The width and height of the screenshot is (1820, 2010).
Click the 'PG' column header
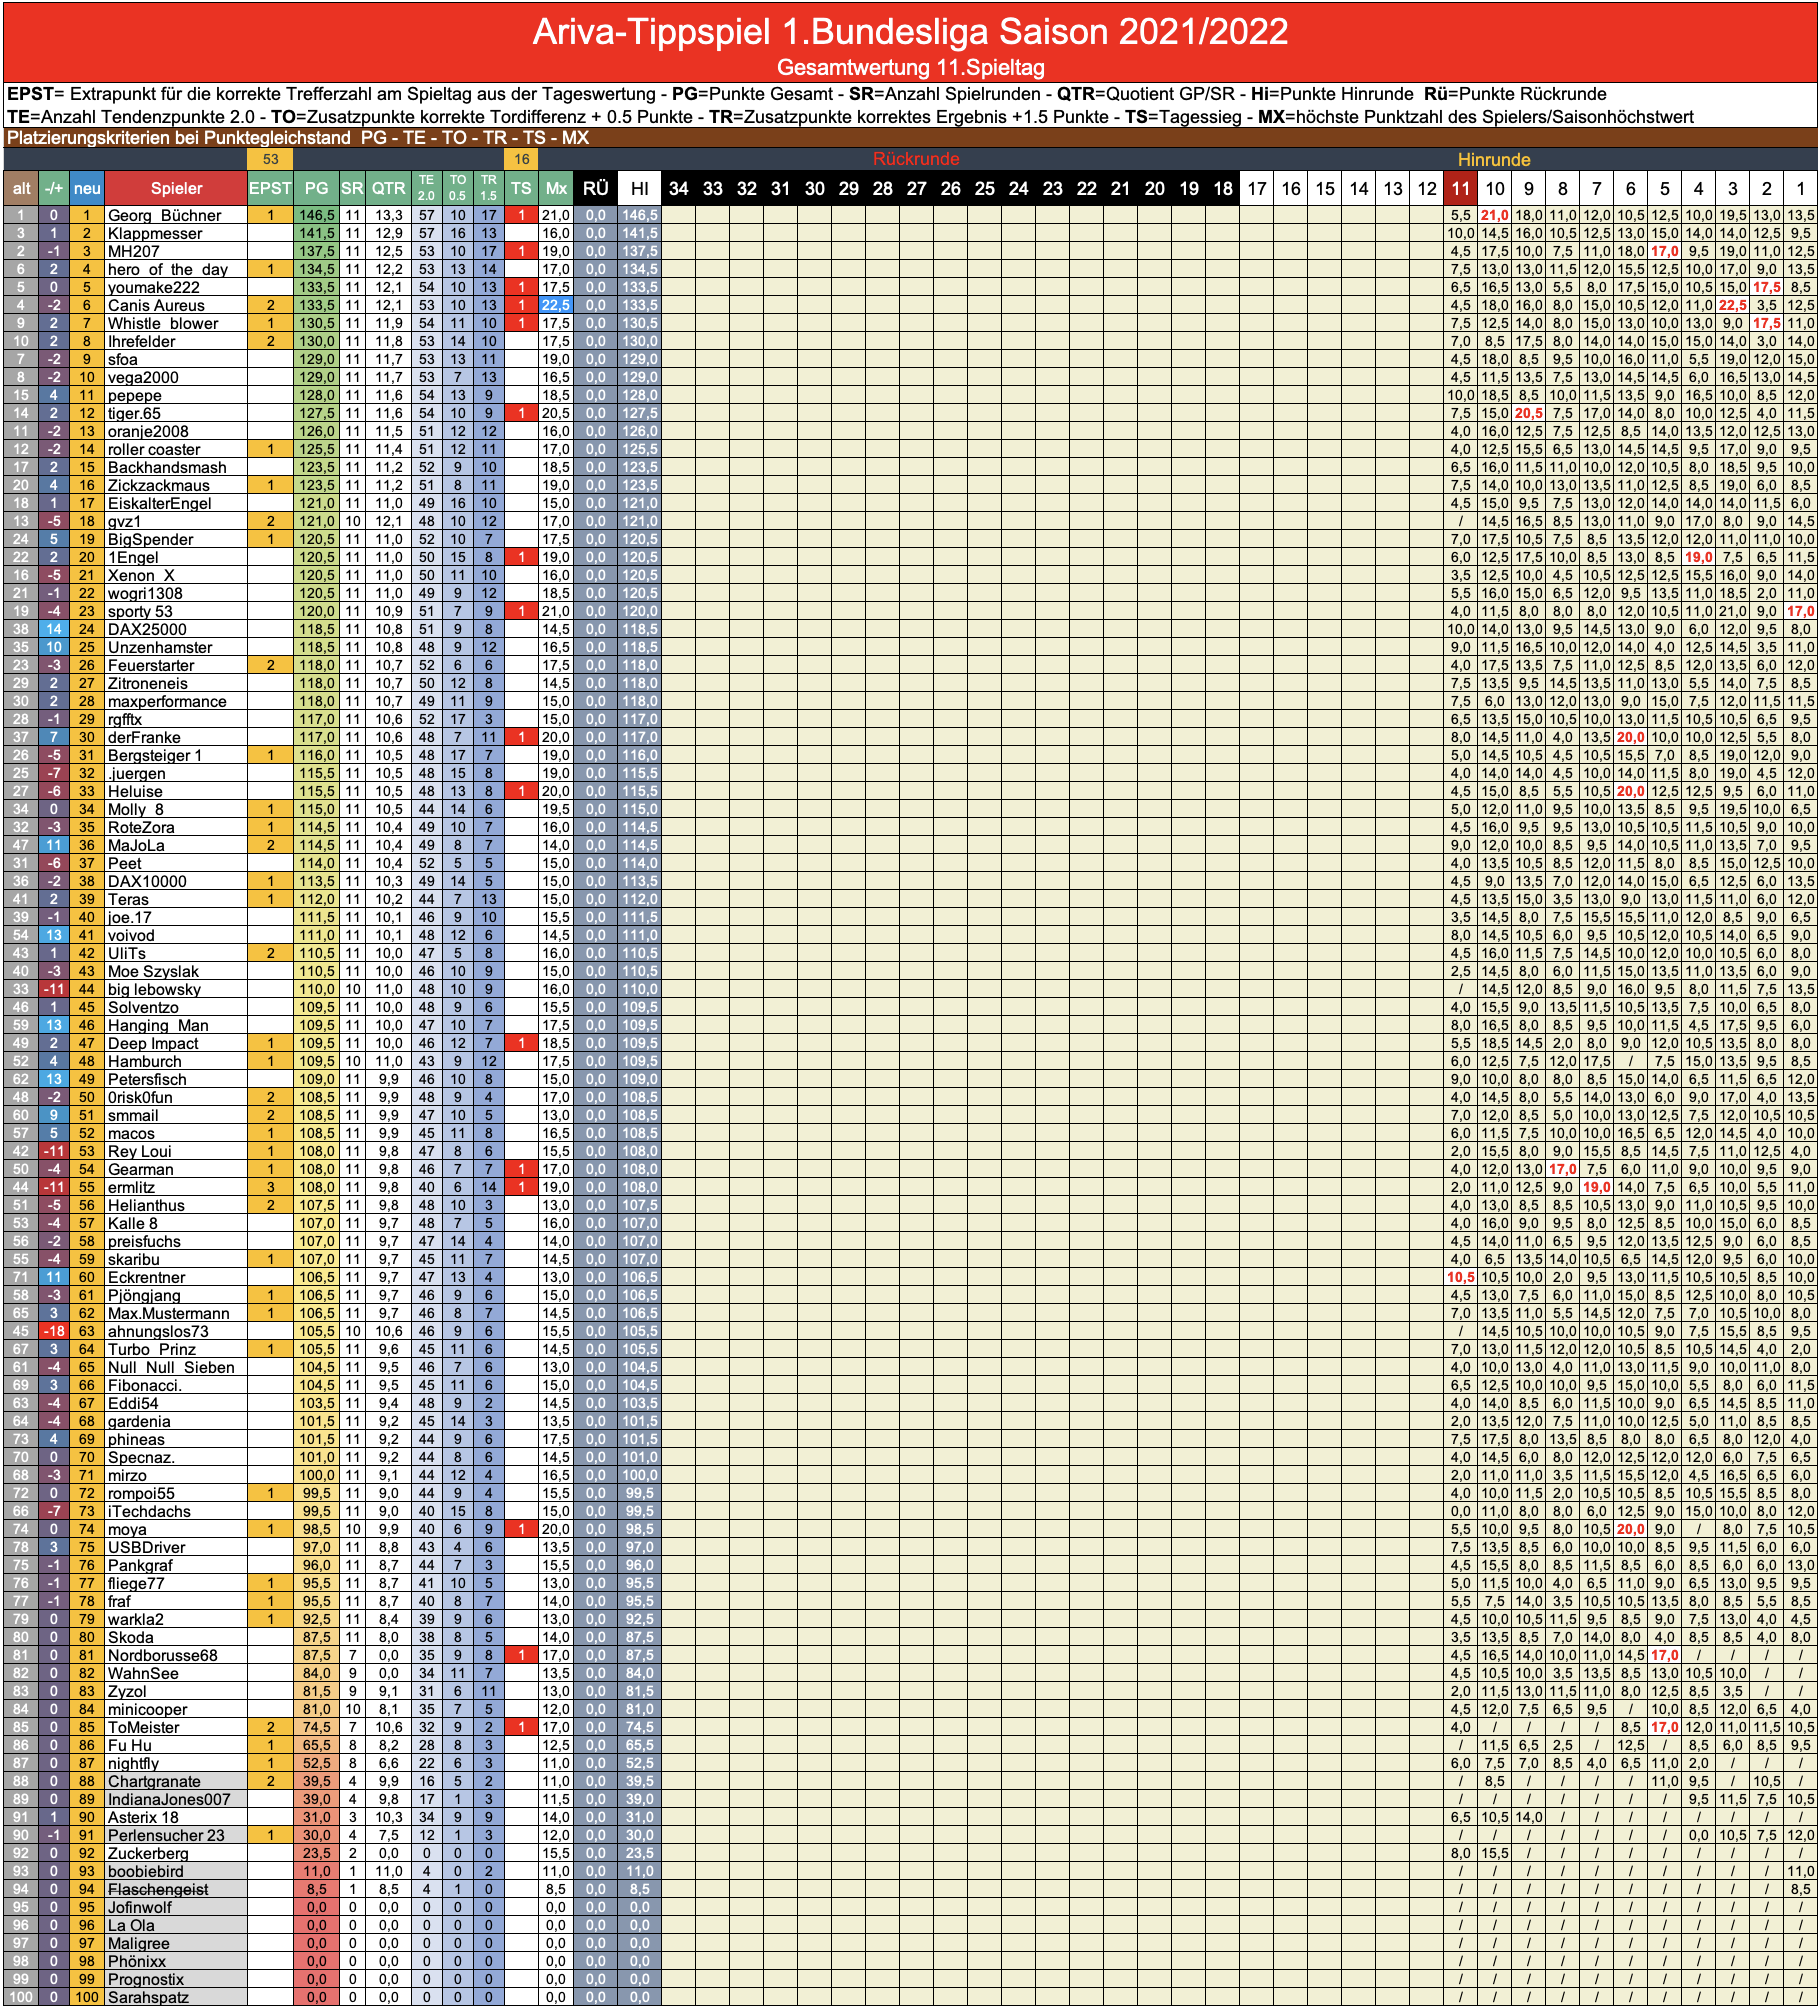click(x=316, y=188)
